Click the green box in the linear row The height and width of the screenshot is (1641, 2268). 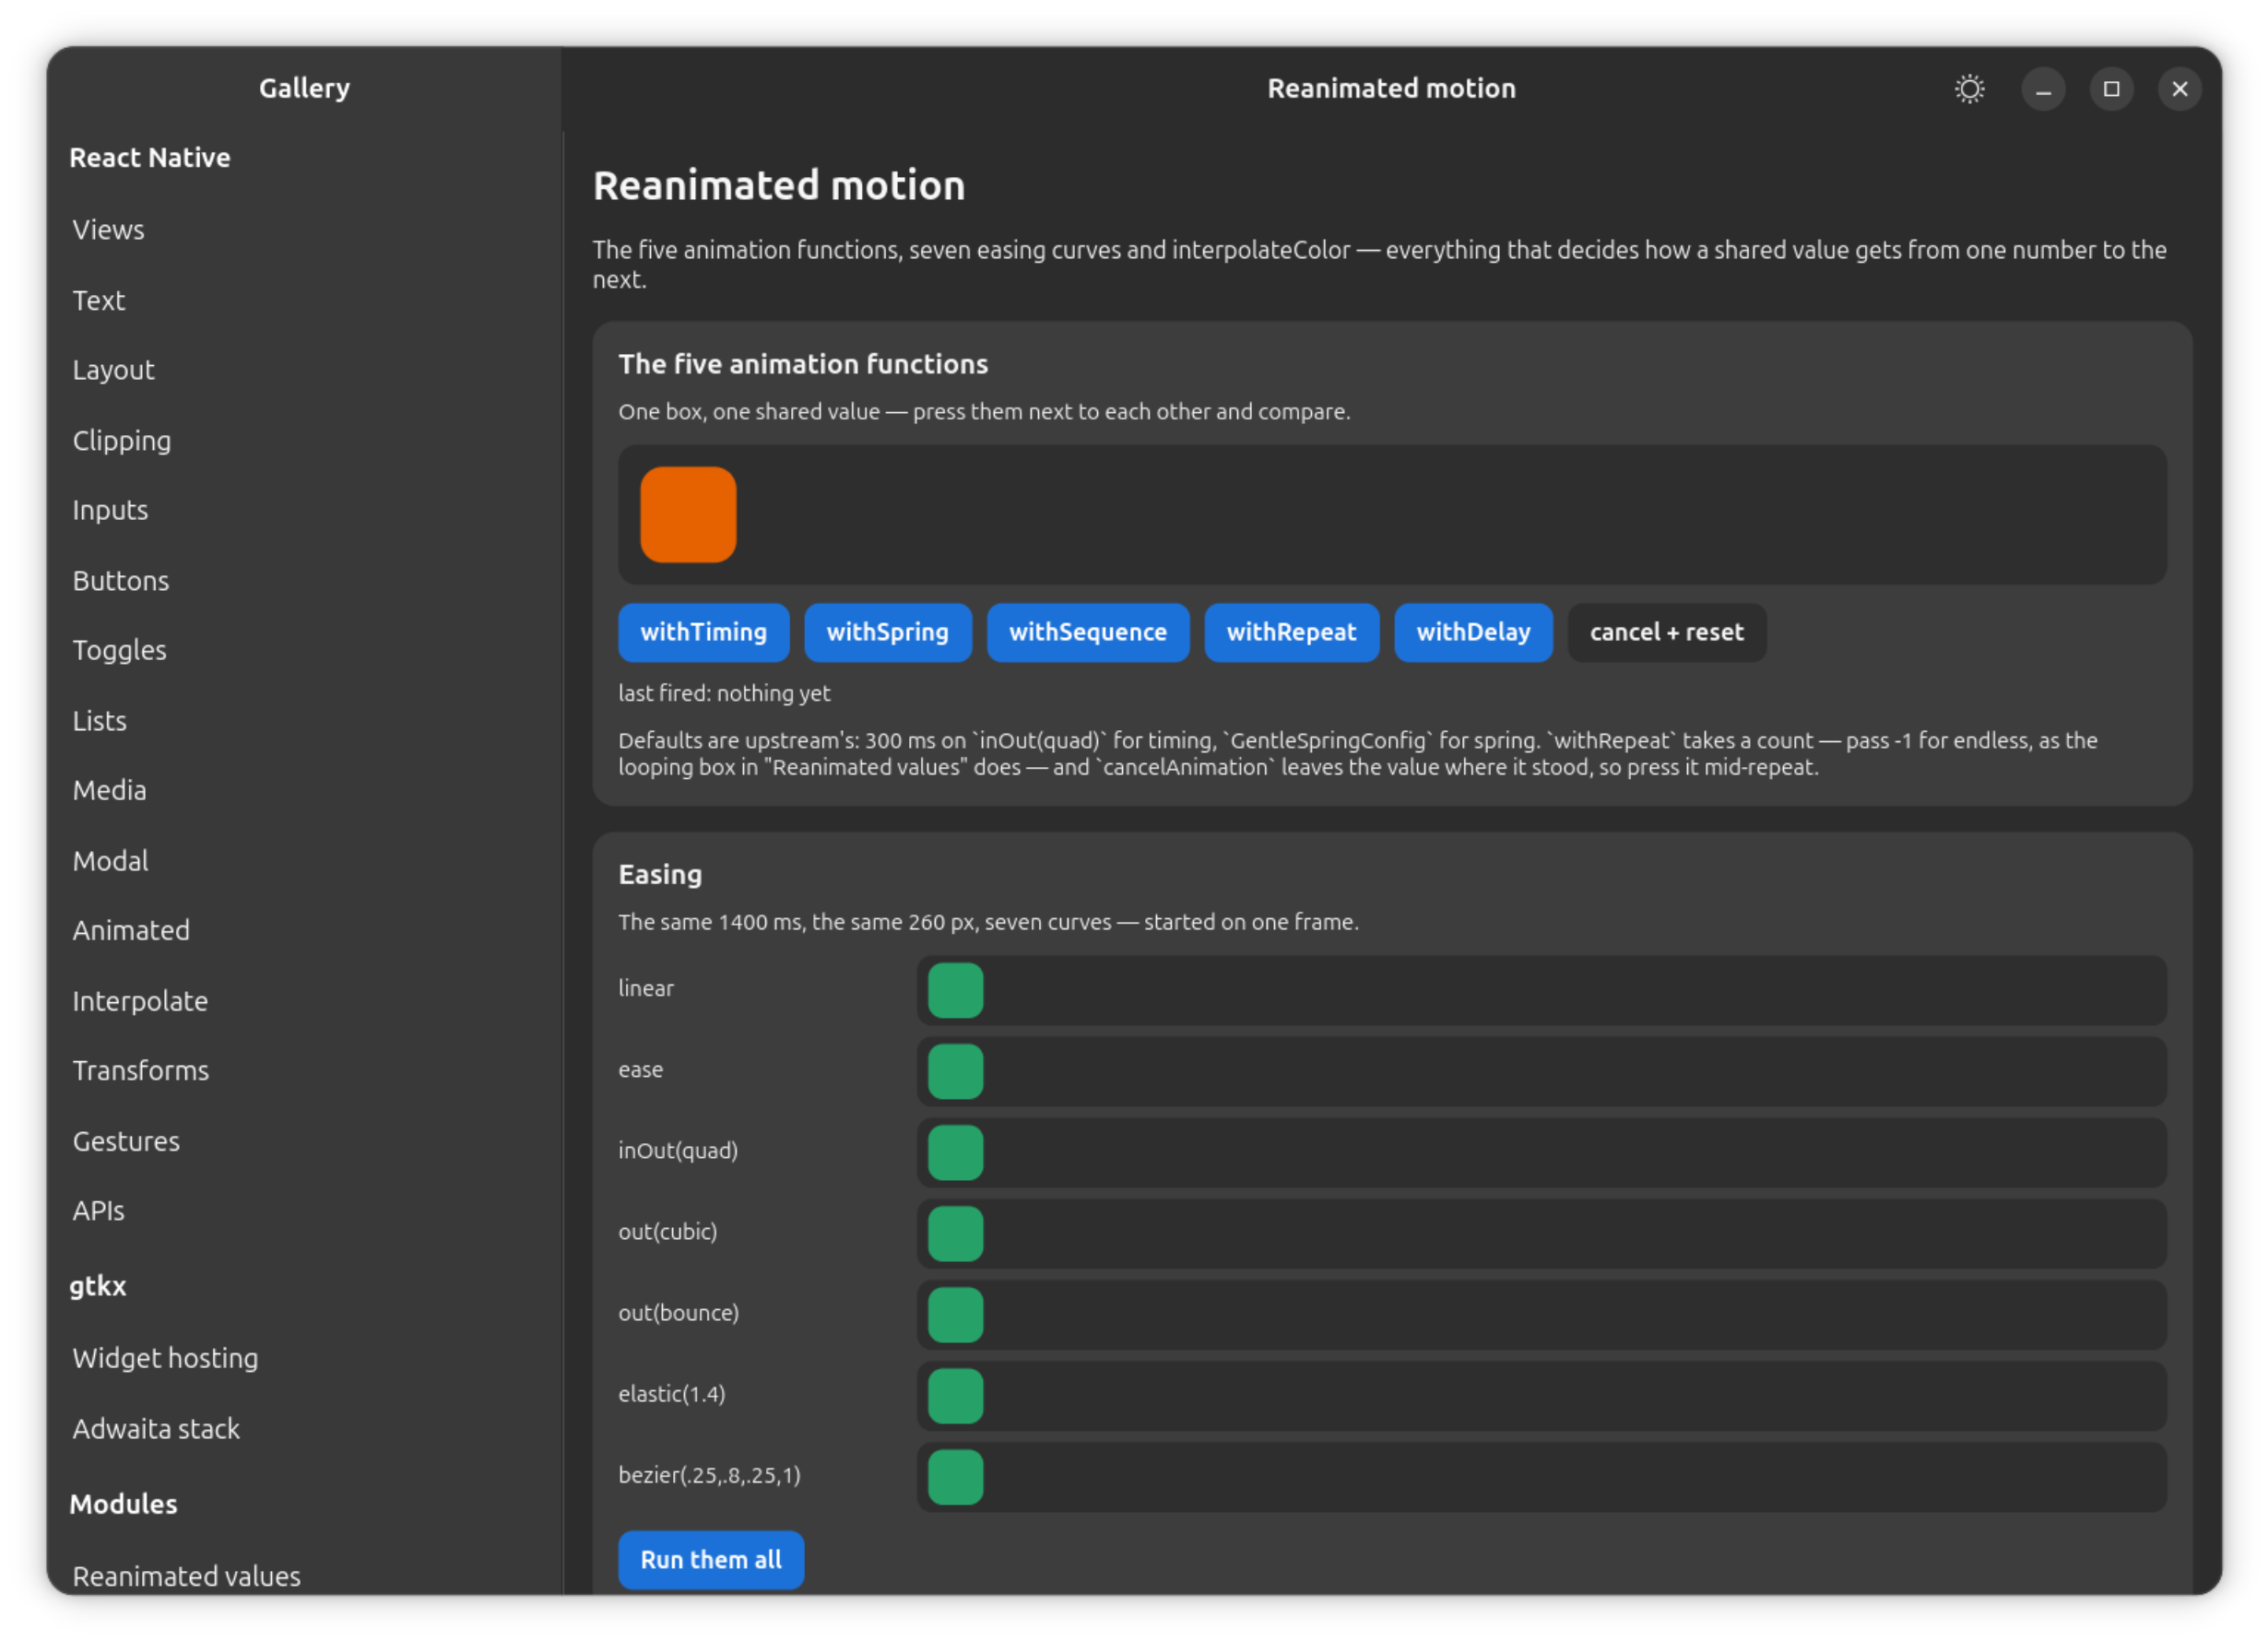955,990
